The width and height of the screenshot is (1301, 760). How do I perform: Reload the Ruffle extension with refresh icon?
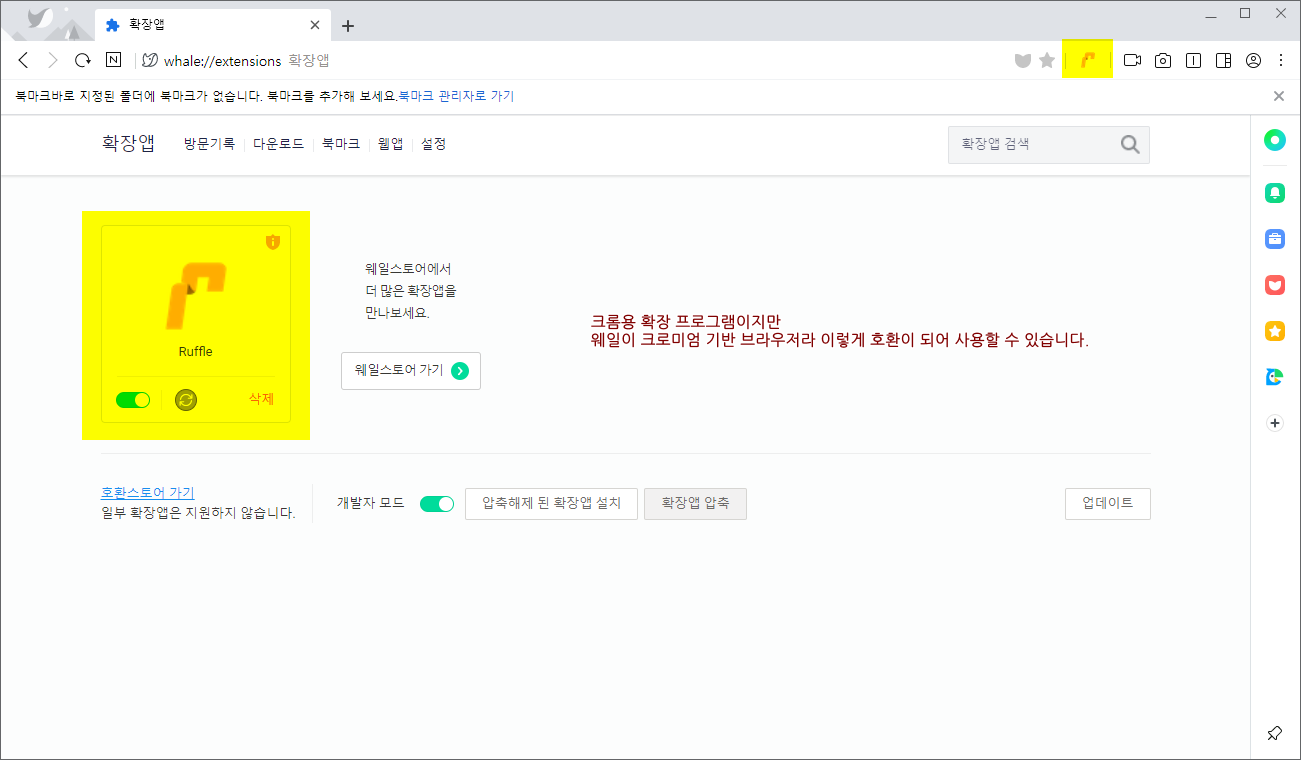pyautogui.click(x=185, y=400)
